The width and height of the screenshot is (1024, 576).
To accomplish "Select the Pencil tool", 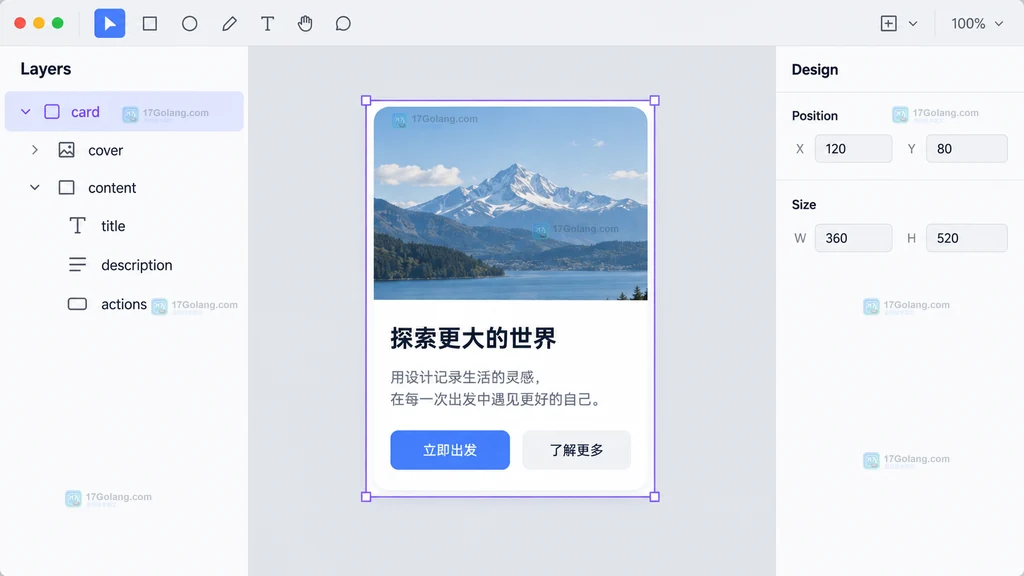I will pos(229,24).
